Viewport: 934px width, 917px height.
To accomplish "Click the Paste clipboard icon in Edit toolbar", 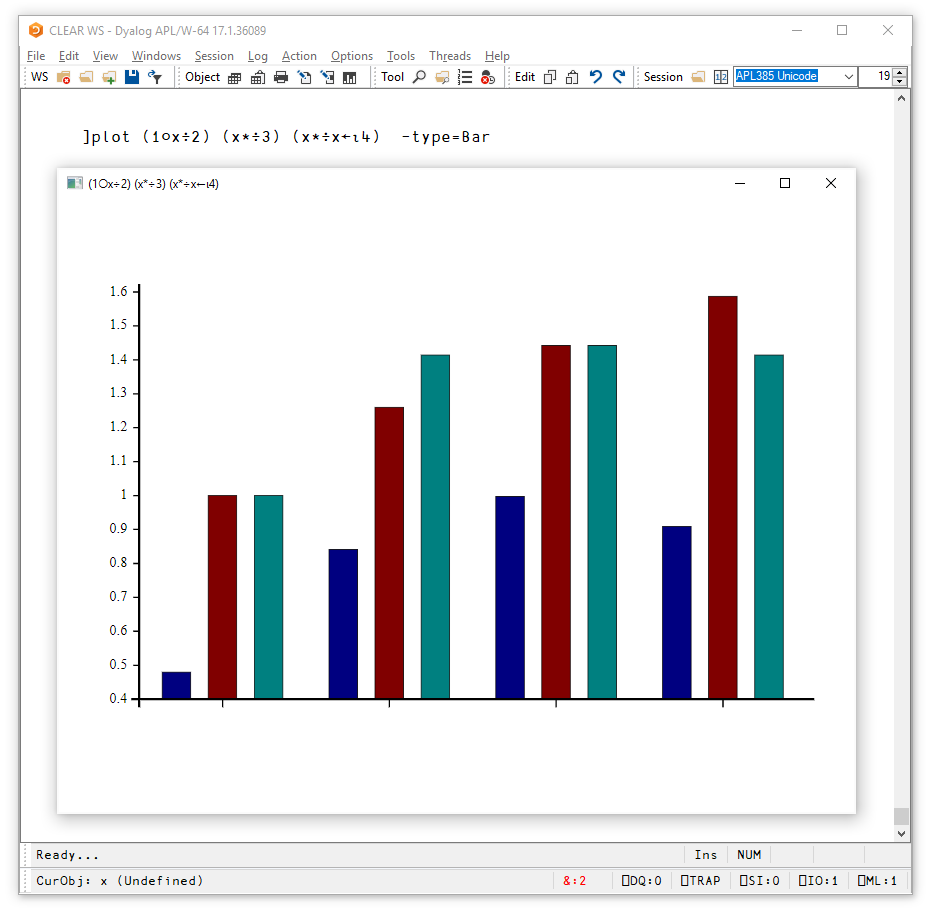I will click(572, 77).
